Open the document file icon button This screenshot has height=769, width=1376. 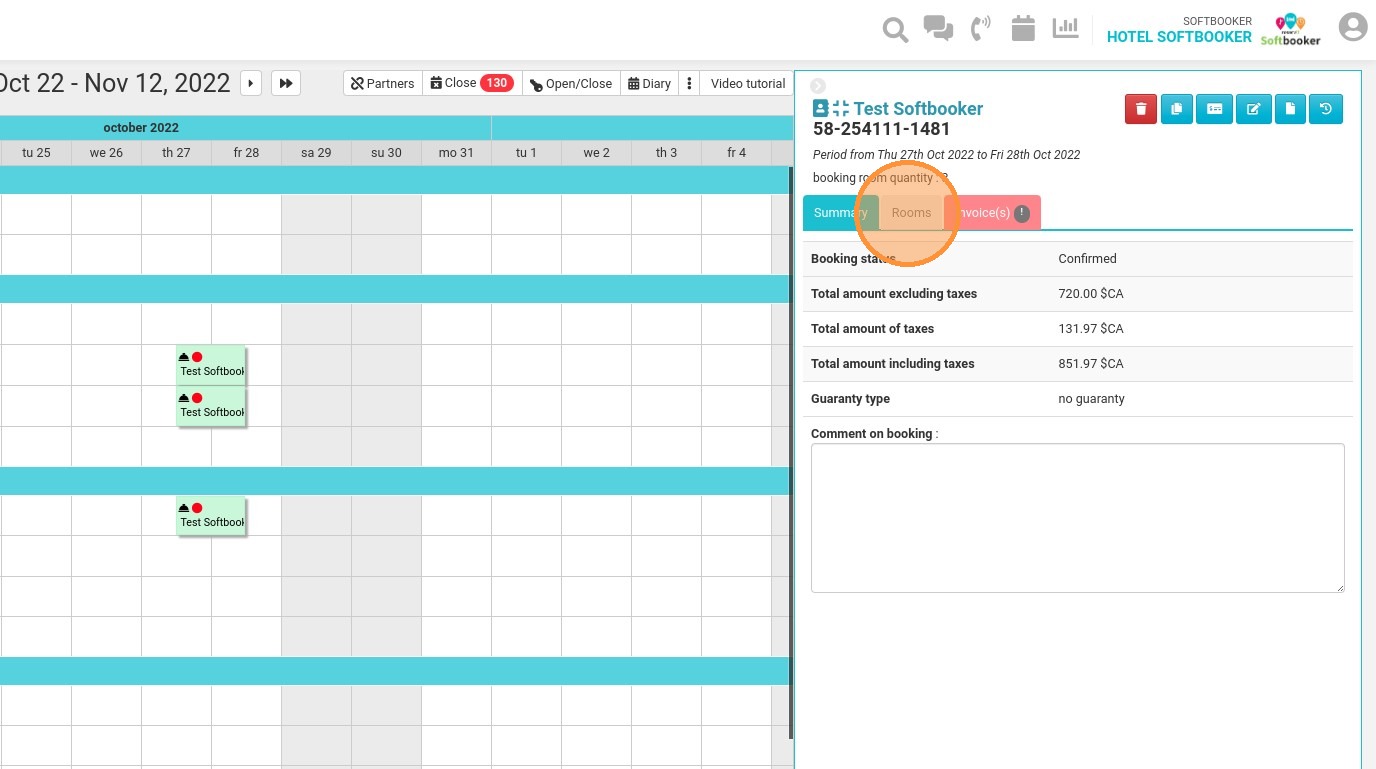point(1290,109)
